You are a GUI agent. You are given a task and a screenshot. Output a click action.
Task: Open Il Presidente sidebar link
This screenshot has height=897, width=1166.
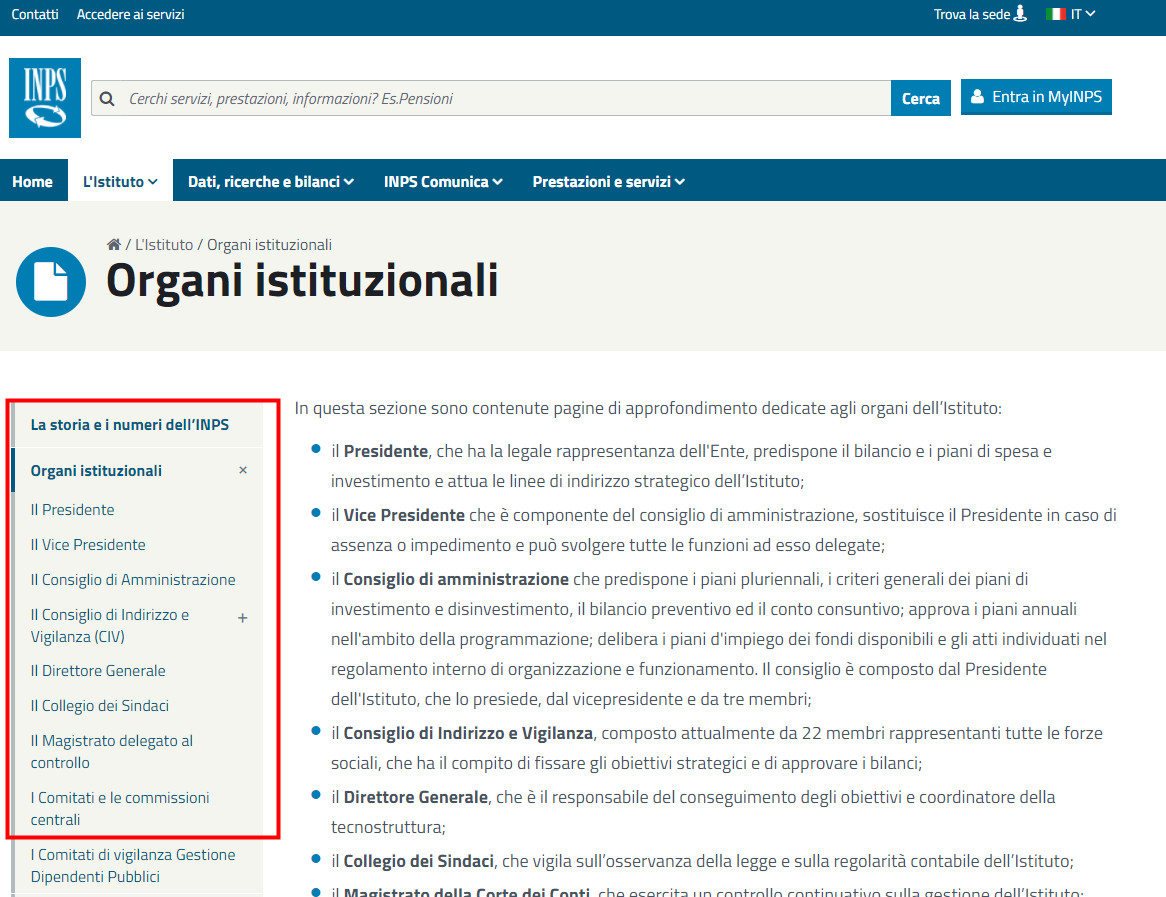72,509
